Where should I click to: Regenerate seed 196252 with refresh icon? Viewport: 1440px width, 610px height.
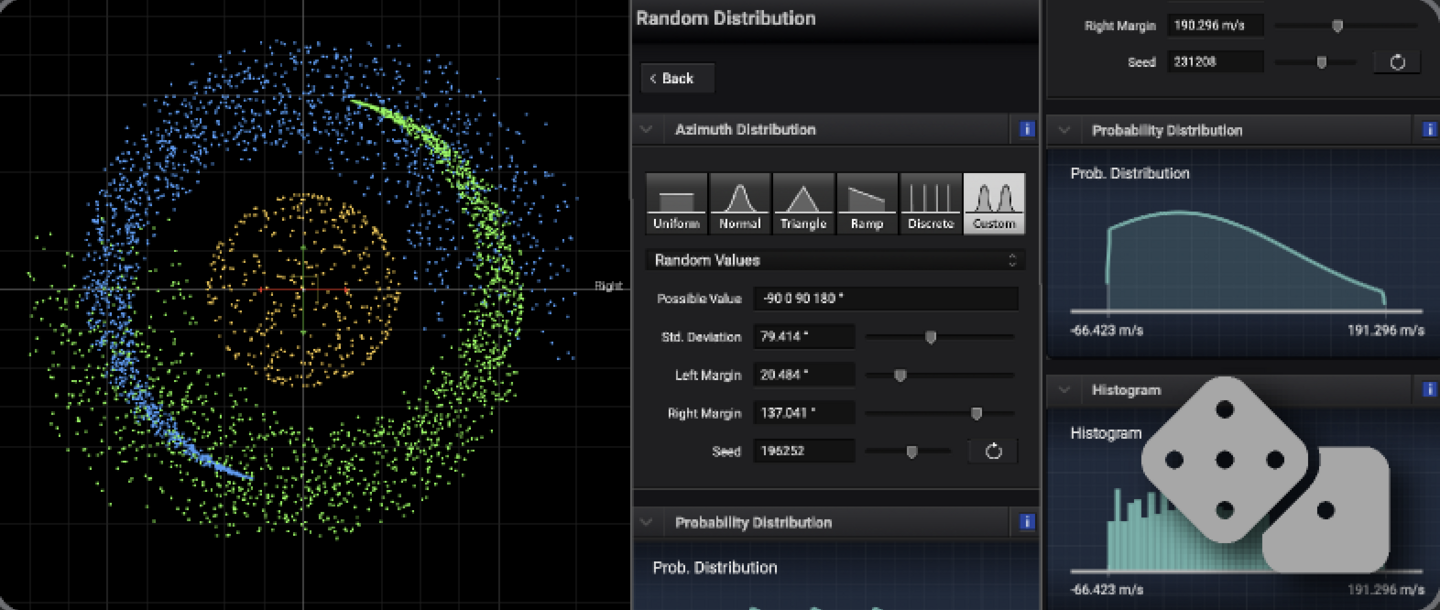coord(993,451)
